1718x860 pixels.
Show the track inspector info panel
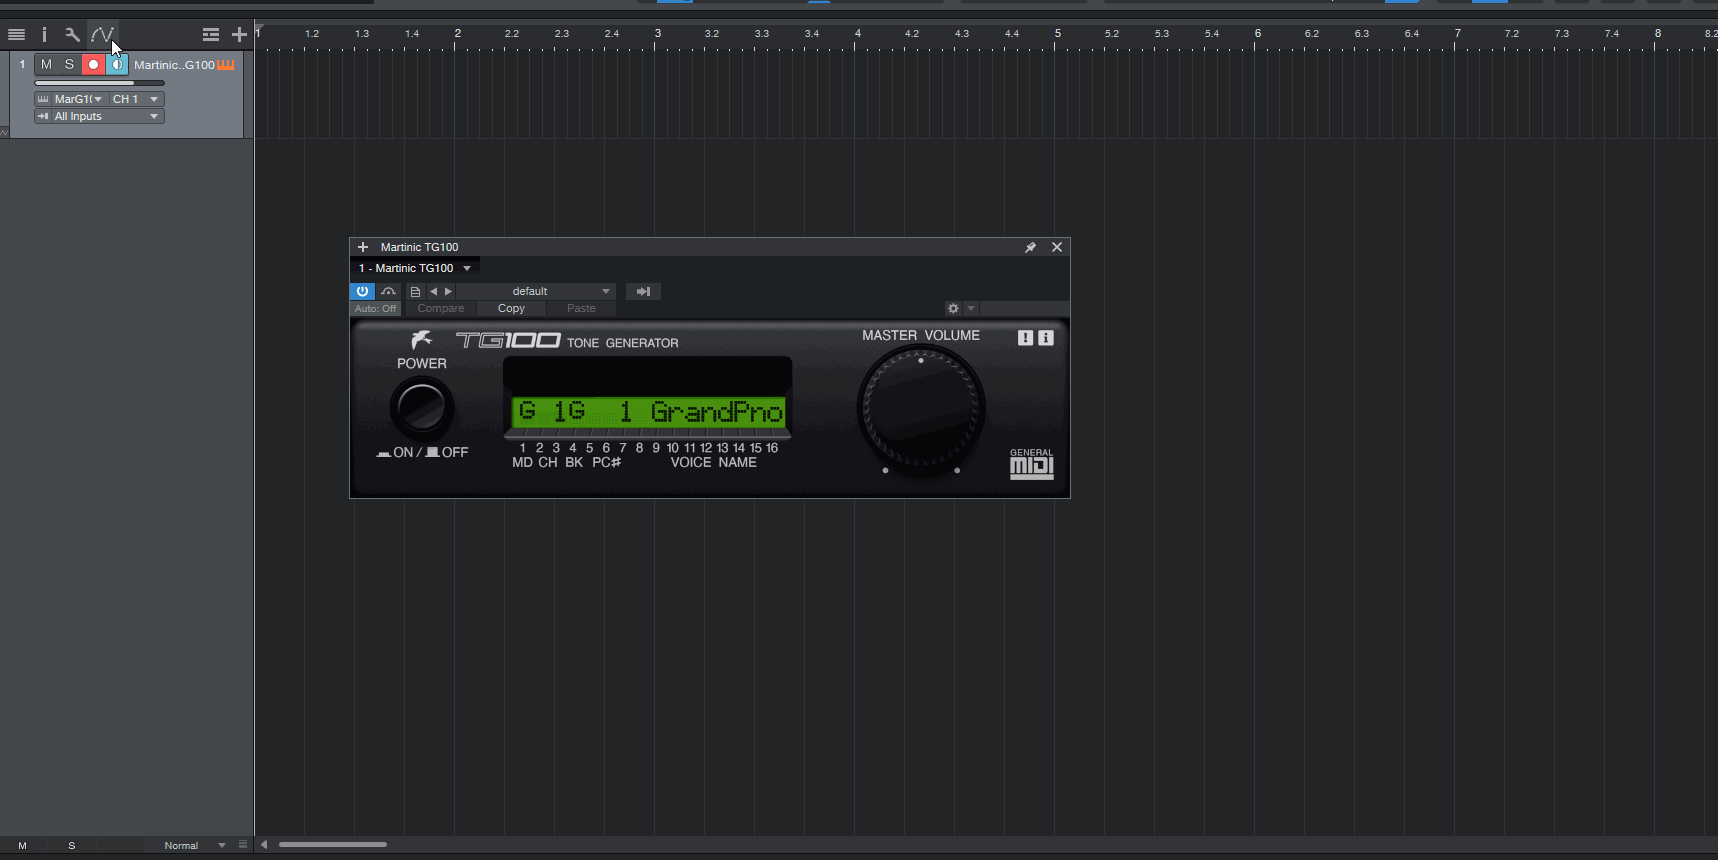point(44,34)
